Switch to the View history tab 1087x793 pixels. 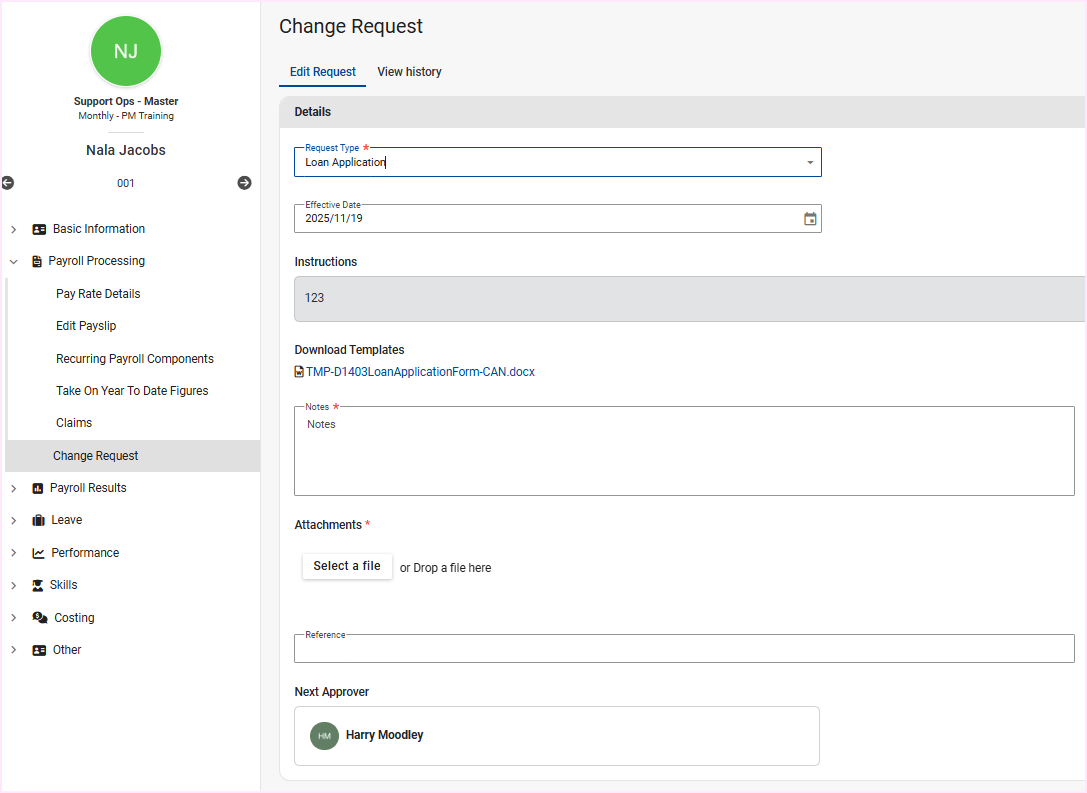tap(409, 72)
